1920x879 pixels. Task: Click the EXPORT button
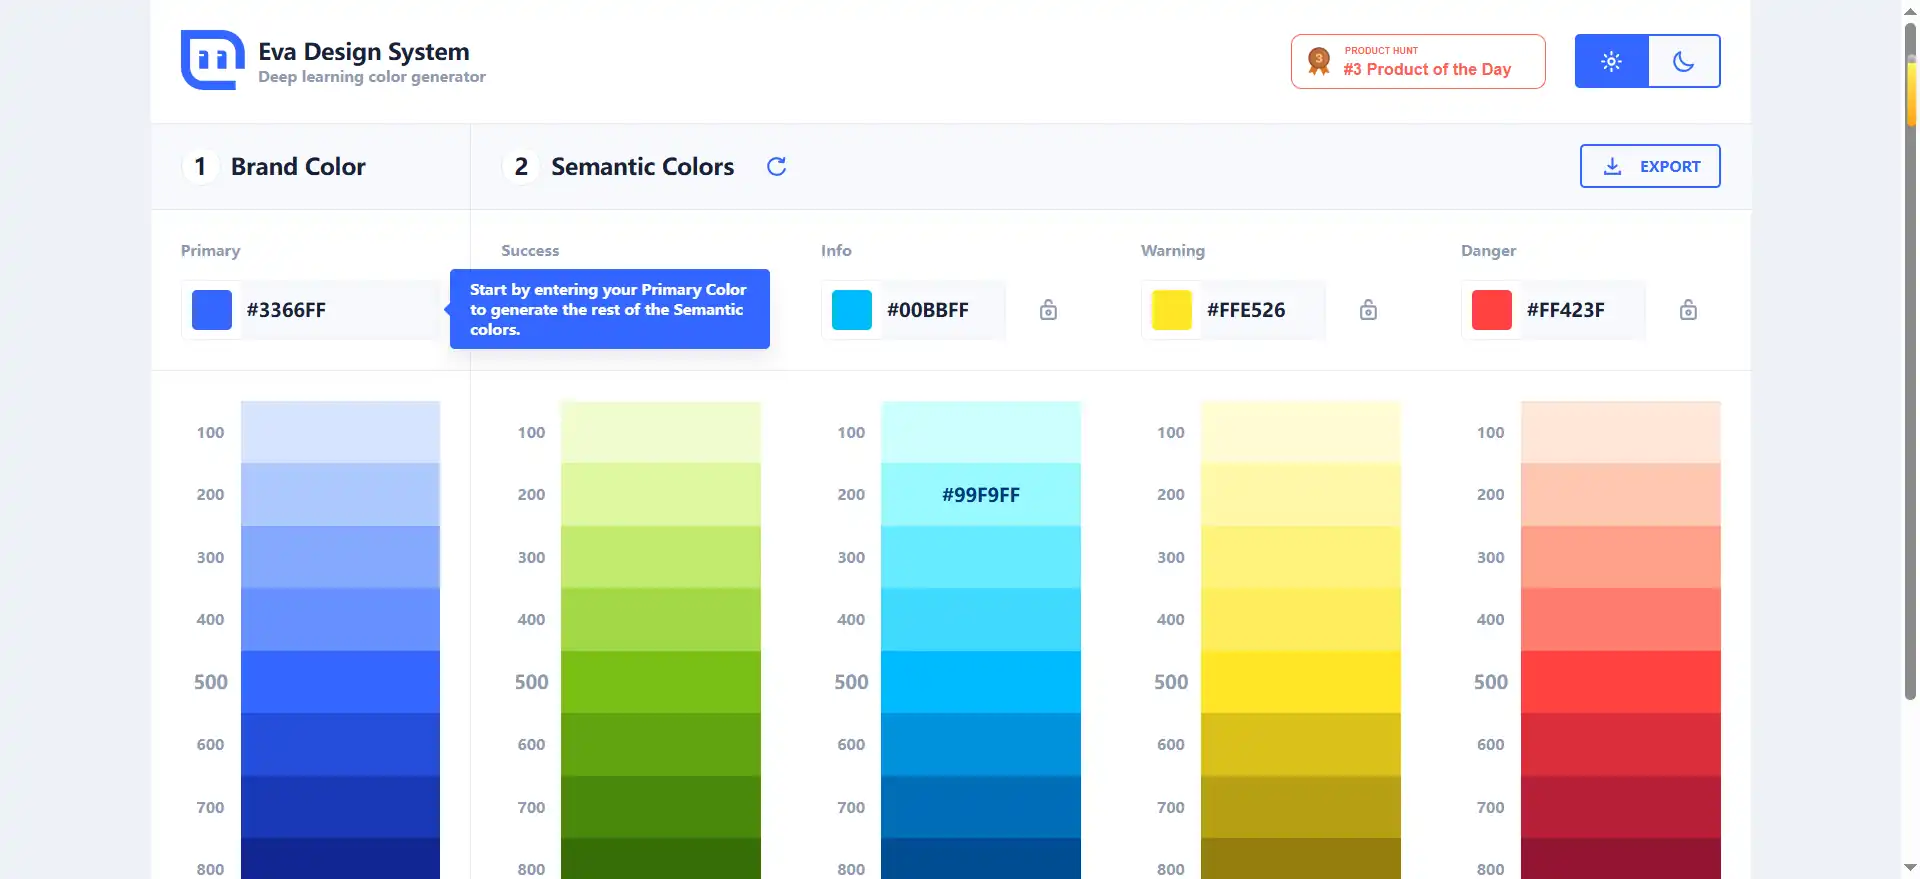point(1650,166)
